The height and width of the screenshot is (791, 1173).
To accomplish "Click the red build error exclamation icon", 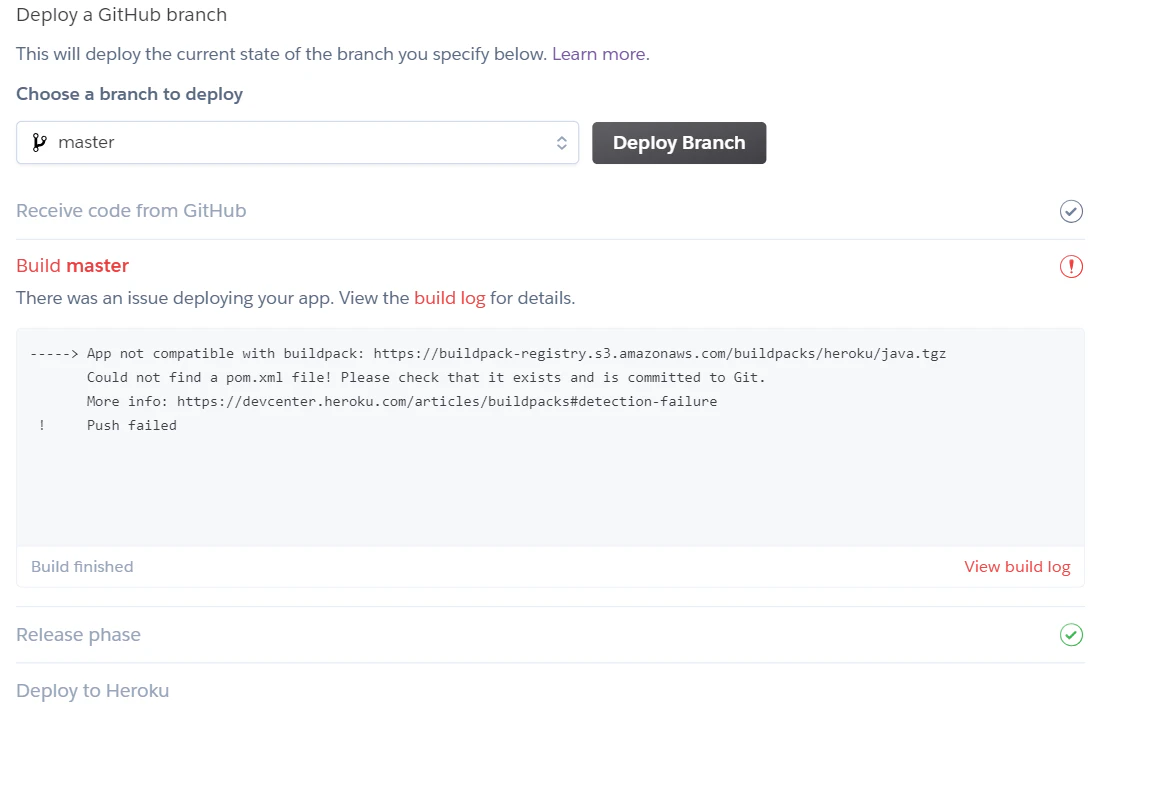I will tap(1071, 266).
